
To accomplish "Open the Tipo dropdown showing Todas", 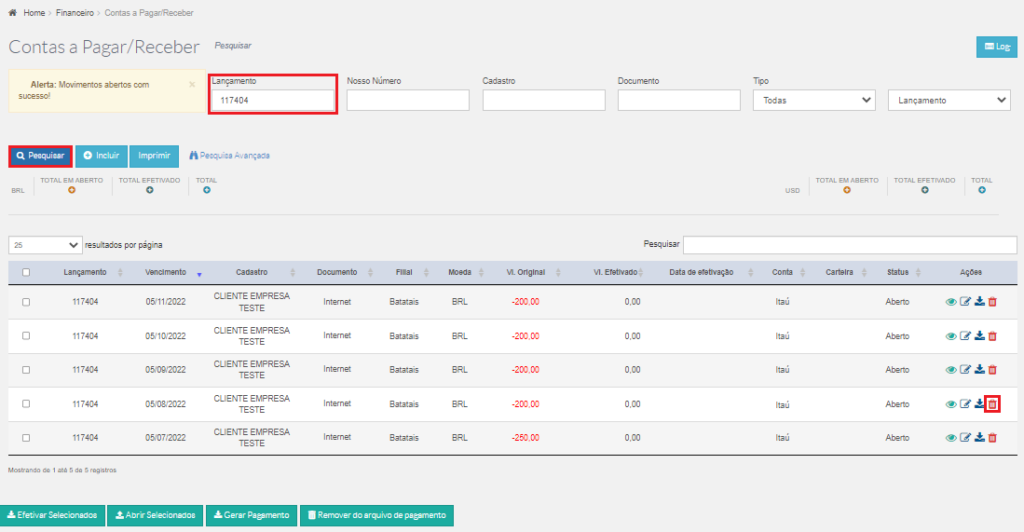I will click(814, 101).
